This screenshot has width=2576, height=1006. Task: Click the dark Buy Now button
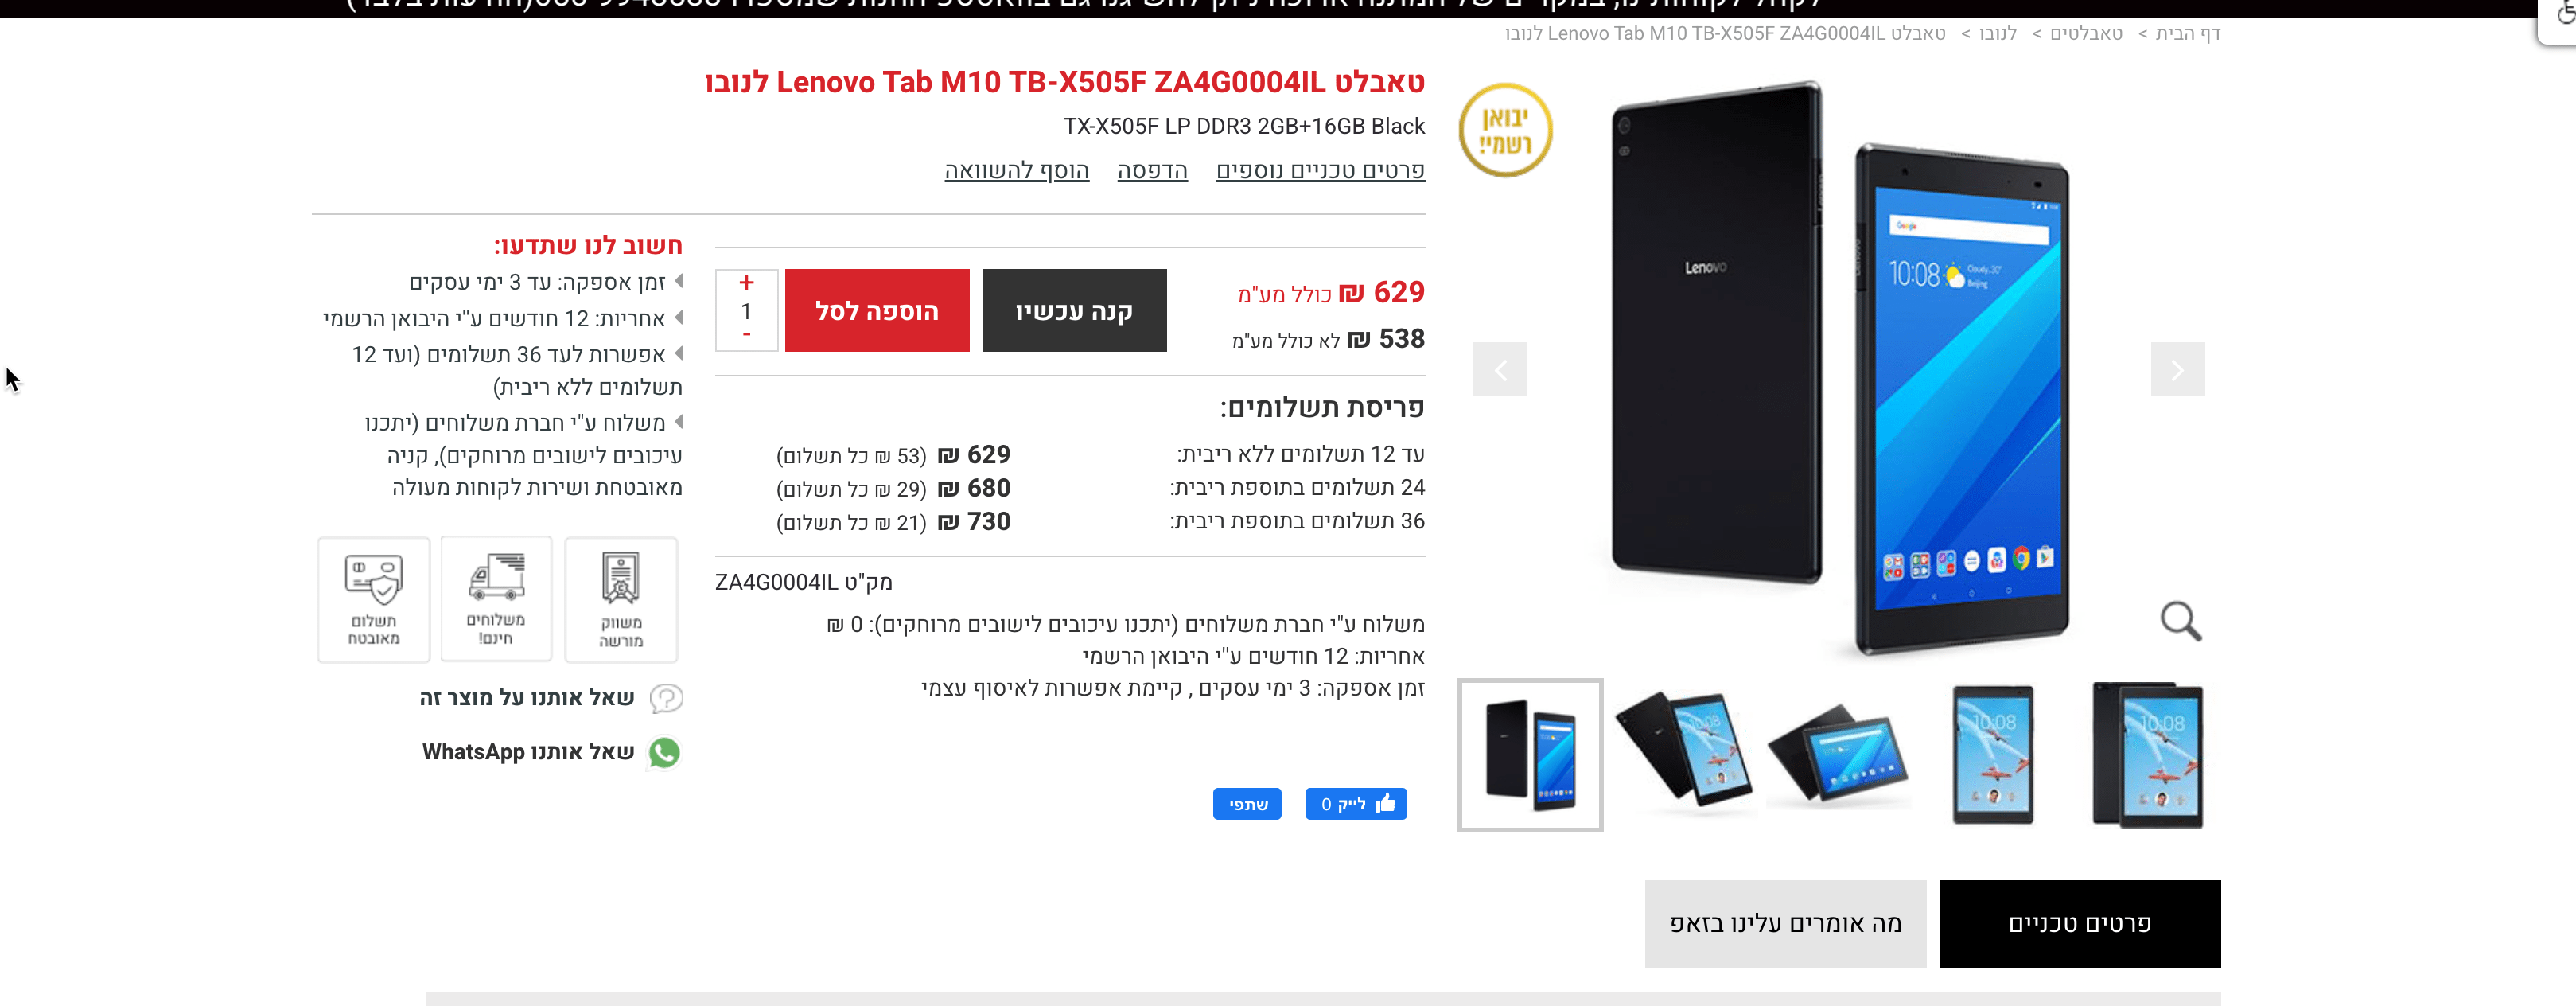coord(1074,310)
